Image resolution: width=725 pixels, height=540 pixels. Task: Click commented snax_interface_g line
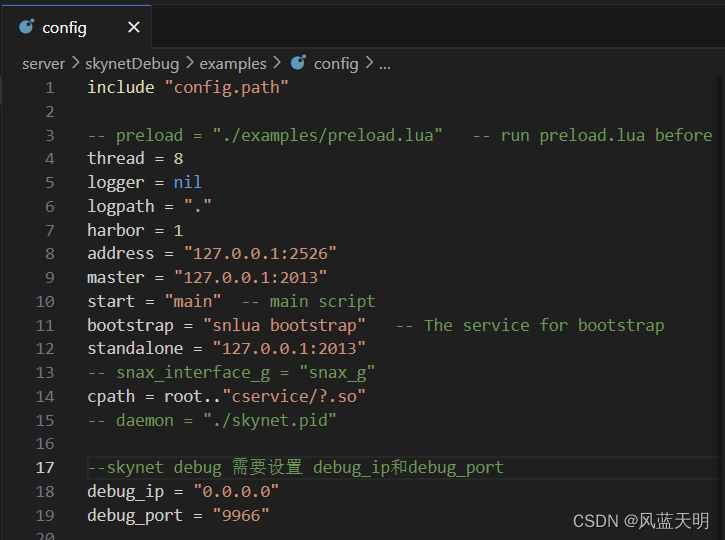pyautogui.click(x=231, y=373)
